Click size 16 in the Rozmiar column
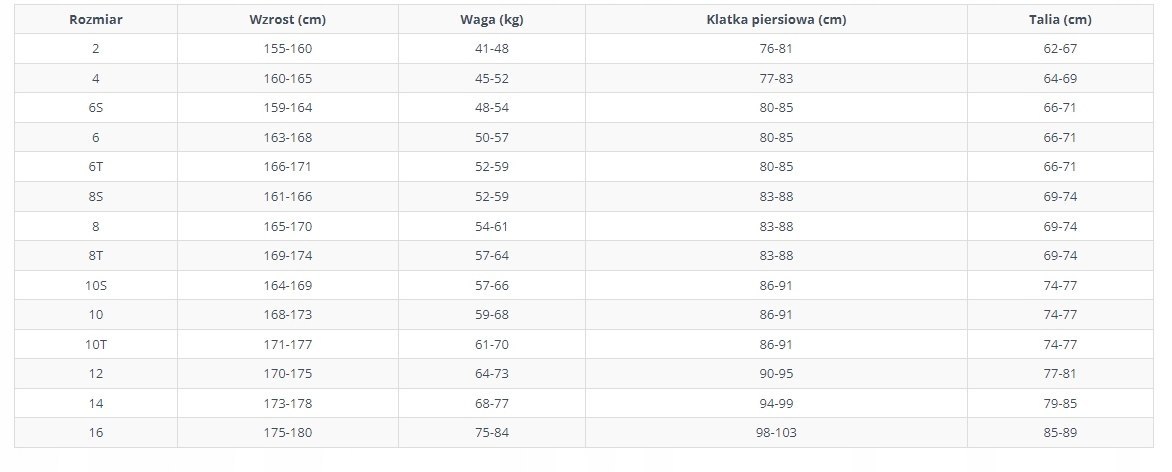The width and height of the screenshot is (1172, 472). [95, 433]
